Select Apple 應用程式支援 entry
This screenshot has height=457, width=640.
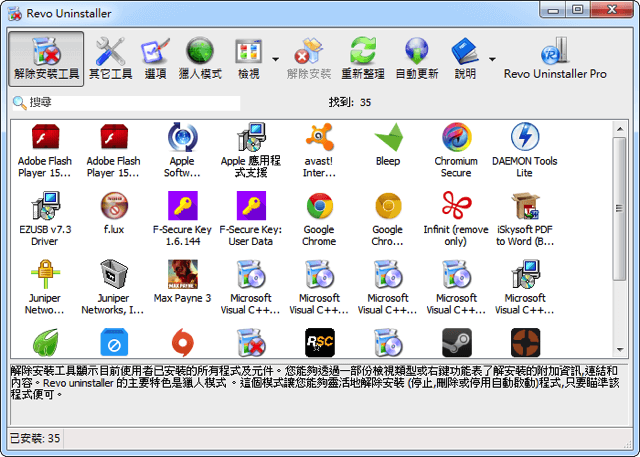coord(251,151)
